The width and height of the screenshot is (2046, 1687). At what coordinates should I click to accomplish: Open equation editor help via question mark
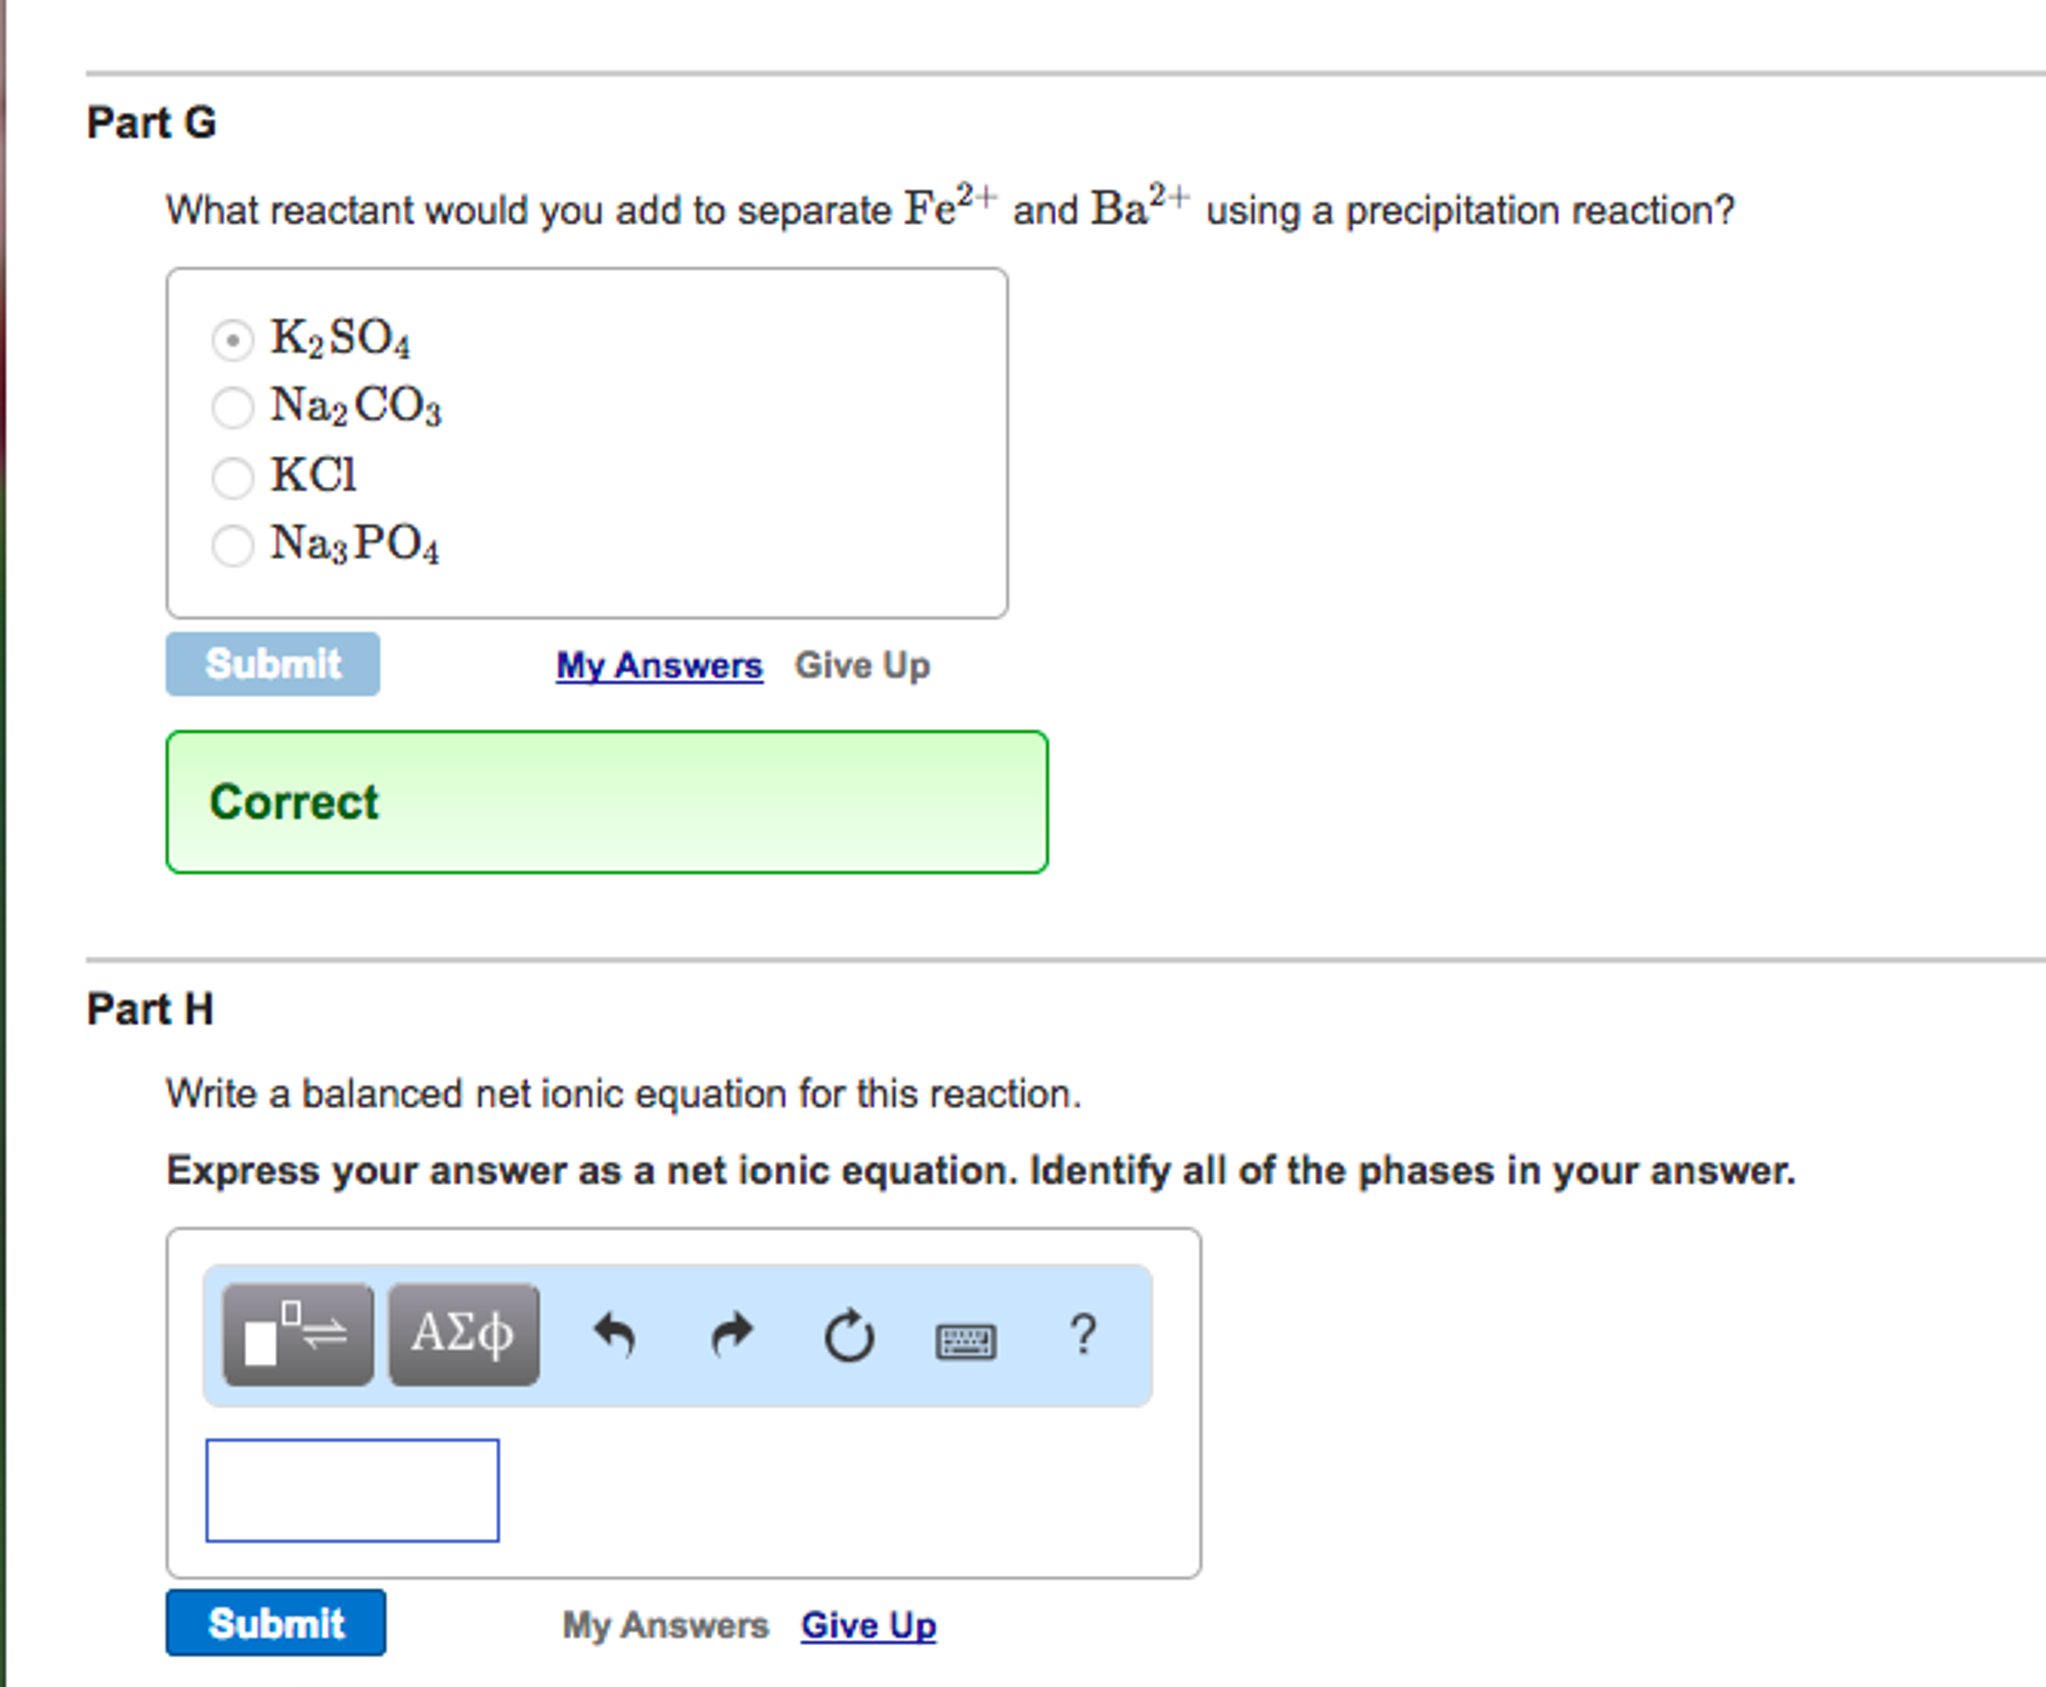pyautogui.click(x=1083, y=1334)
